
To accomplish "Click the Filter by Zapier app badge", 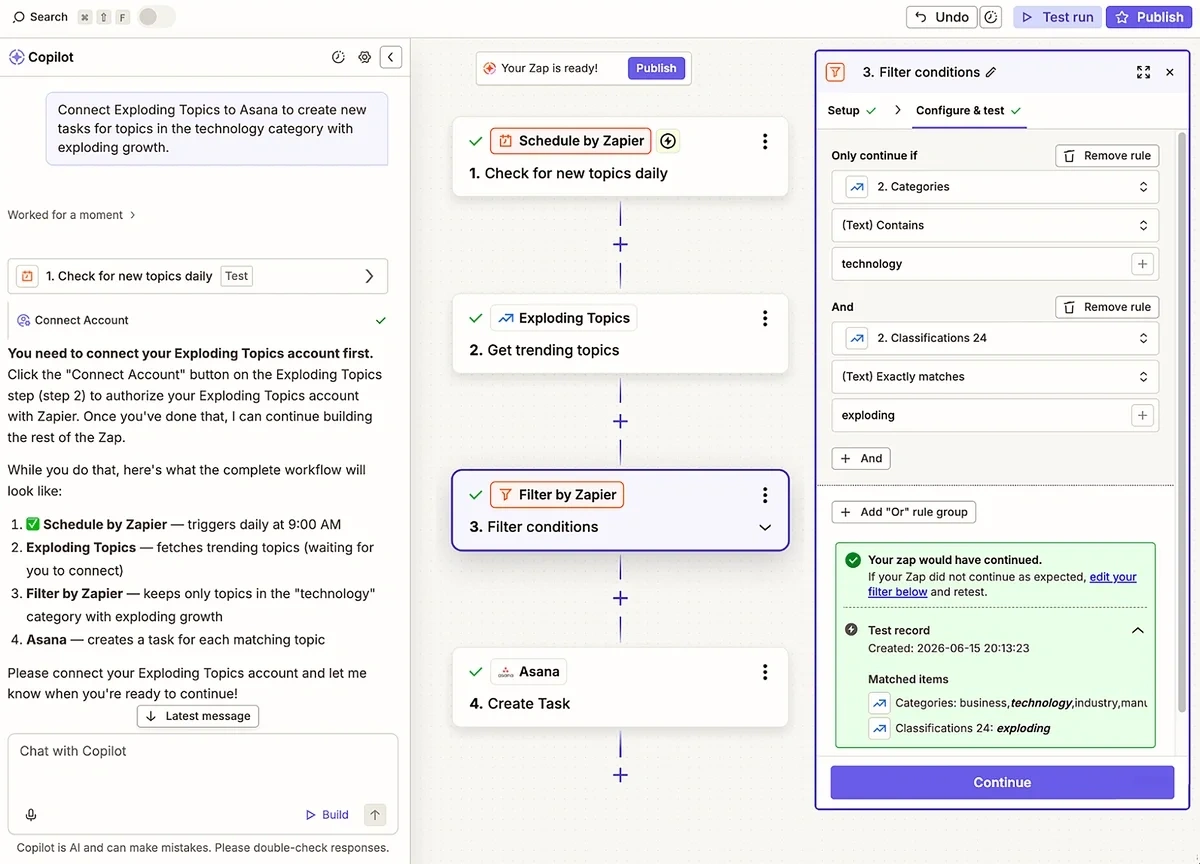I will click(x=557, y=494).
